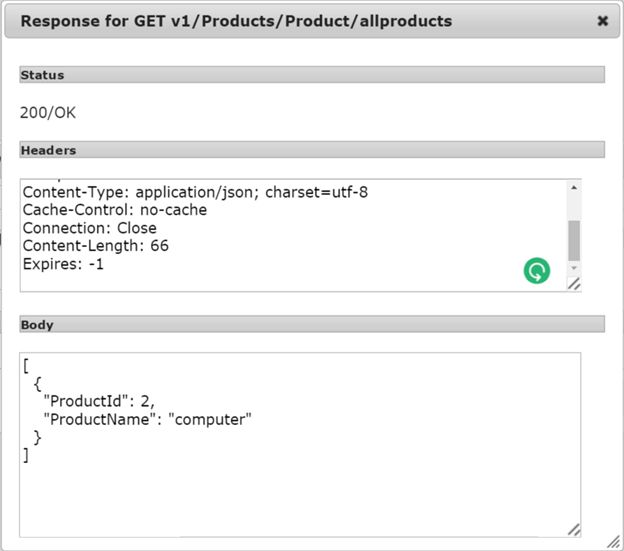Screen dimensions: 624x551
Task: Click the Headers text area resize handle
Action: pos(574,285)
